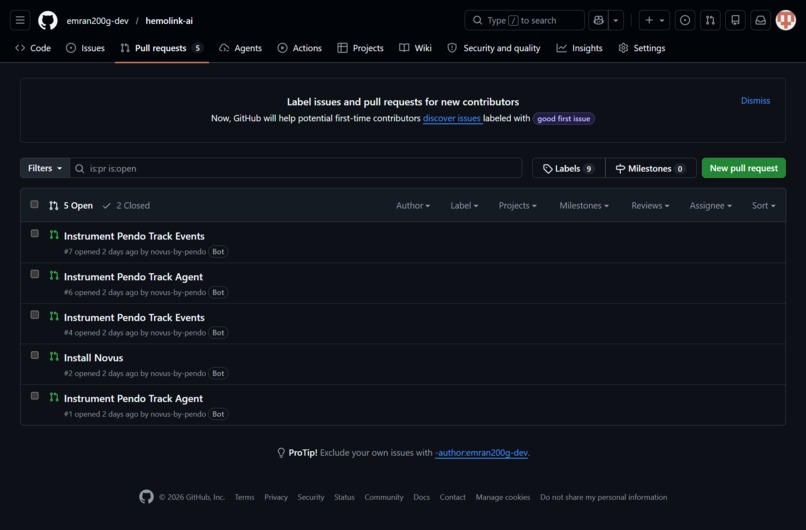Screen dimensions: 806x530
Task: Expand the Label filter dropdown
Action: (x=464, y=206)
